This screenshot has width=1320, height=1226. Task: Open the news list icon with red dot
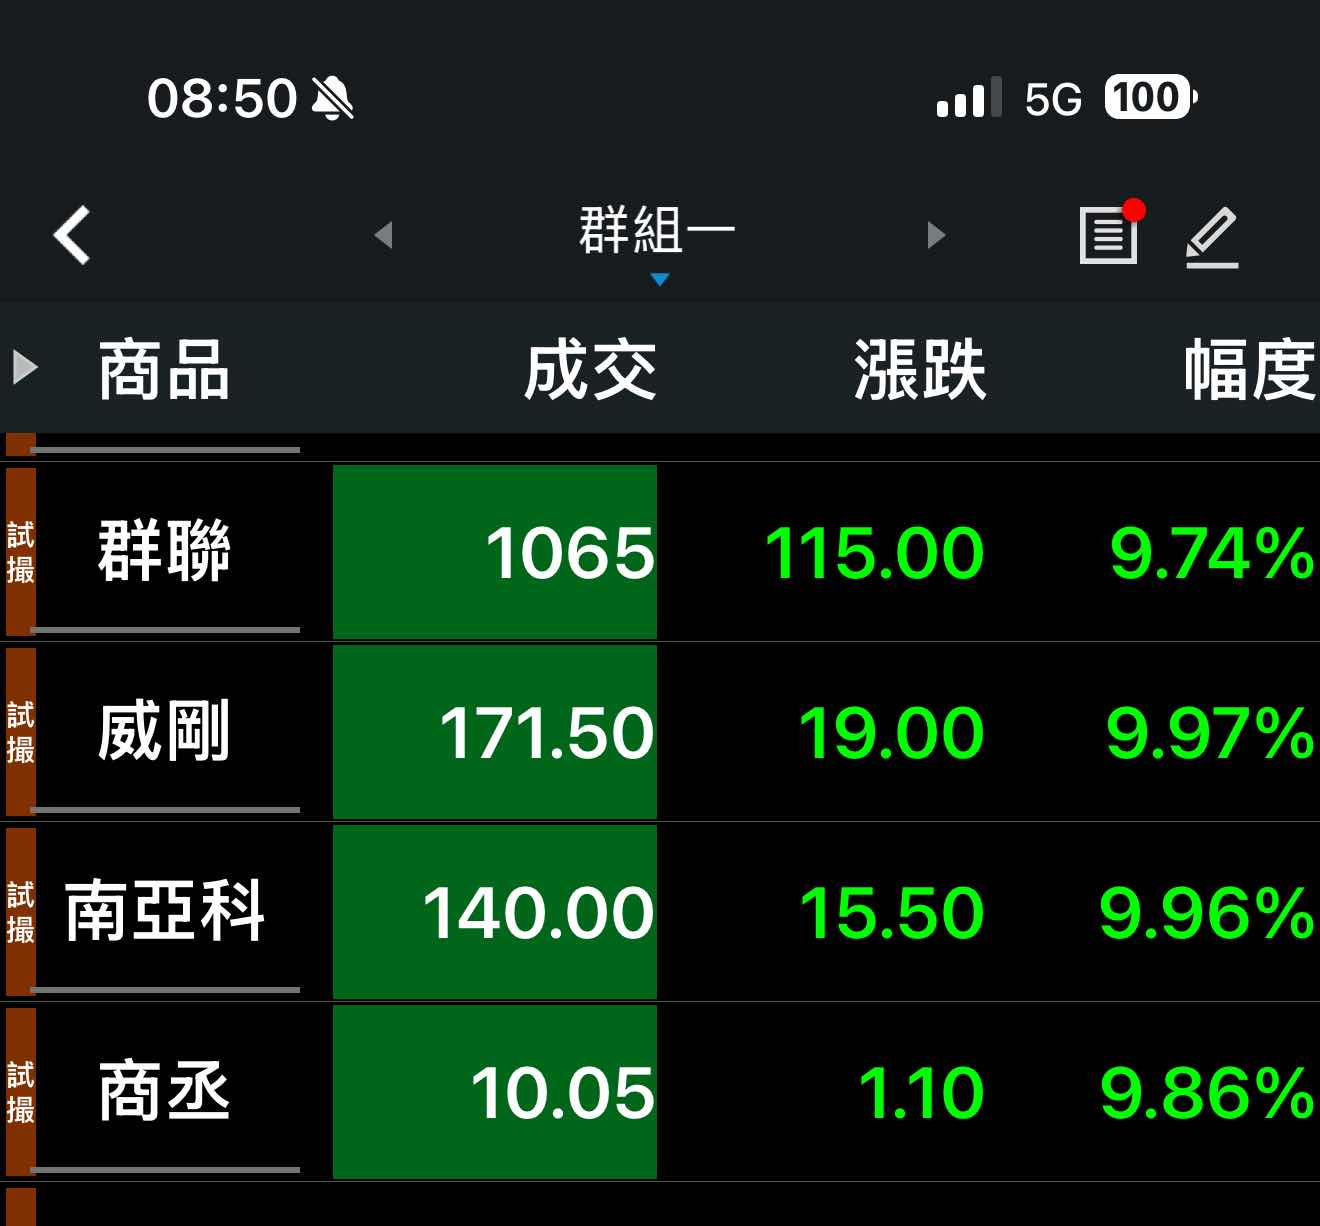click(x=1109, y=235)
